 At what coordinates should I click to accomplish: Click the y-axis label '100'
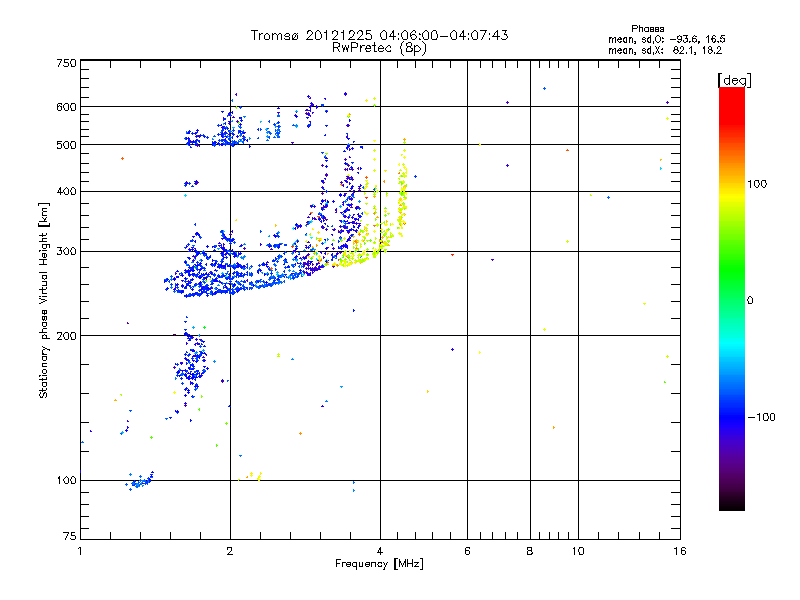coord(66,480)
